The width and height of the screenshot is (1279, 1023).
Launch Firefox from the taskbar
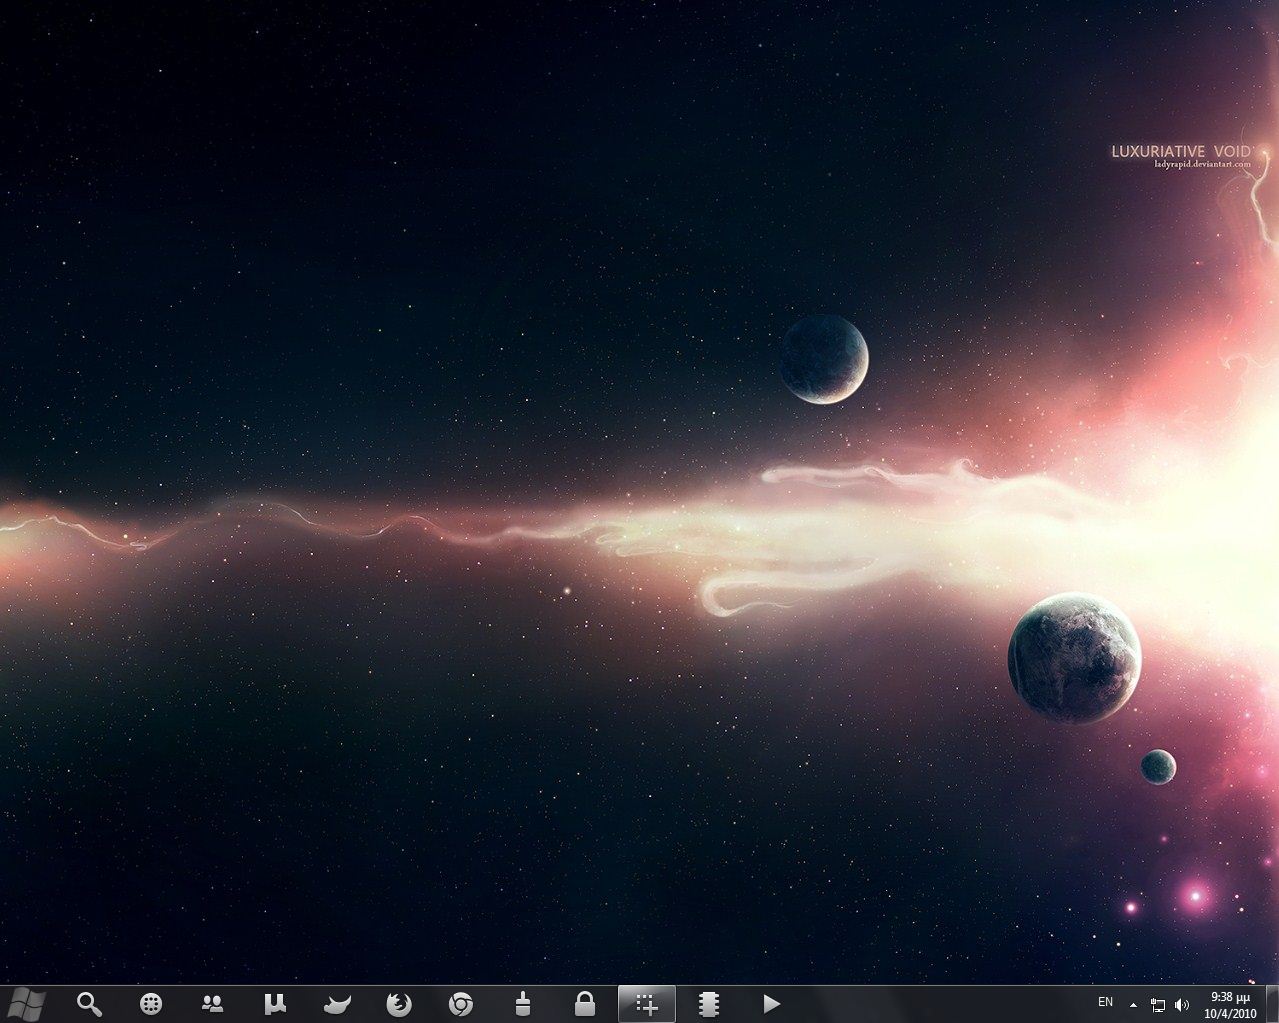tap(398, 1003)
